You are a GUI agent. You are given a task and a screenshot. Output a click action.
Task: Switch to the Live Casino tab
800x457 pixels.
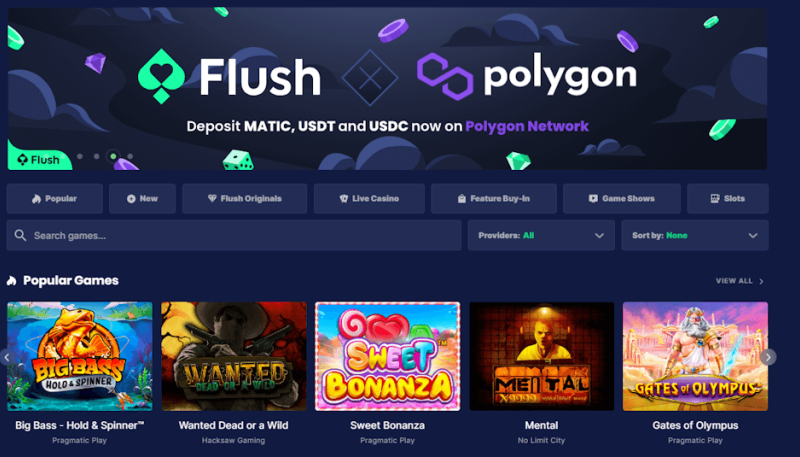pyautogui.click(x=369, y=198)
